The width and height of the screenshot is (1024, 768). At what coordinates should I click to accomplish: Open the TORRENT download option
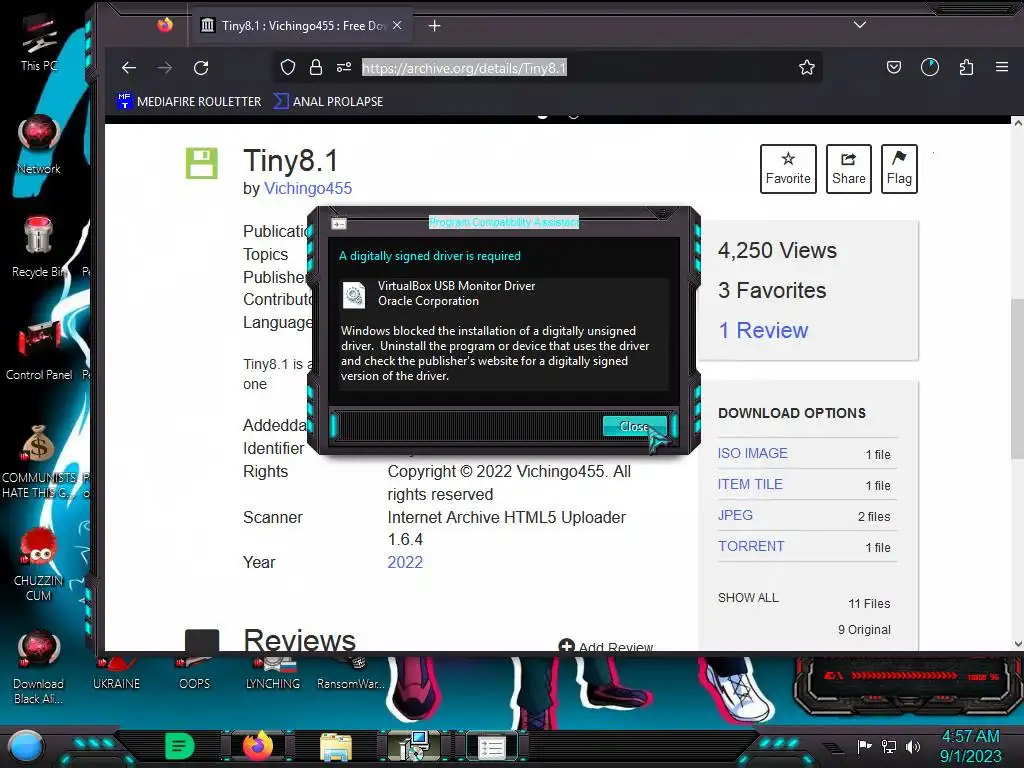[751, 546]
